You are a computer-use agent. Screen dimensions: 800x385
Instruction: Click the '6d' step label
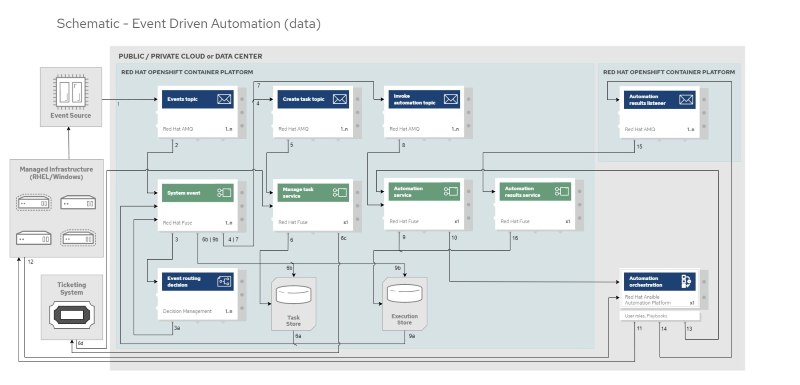coord(80,344)
